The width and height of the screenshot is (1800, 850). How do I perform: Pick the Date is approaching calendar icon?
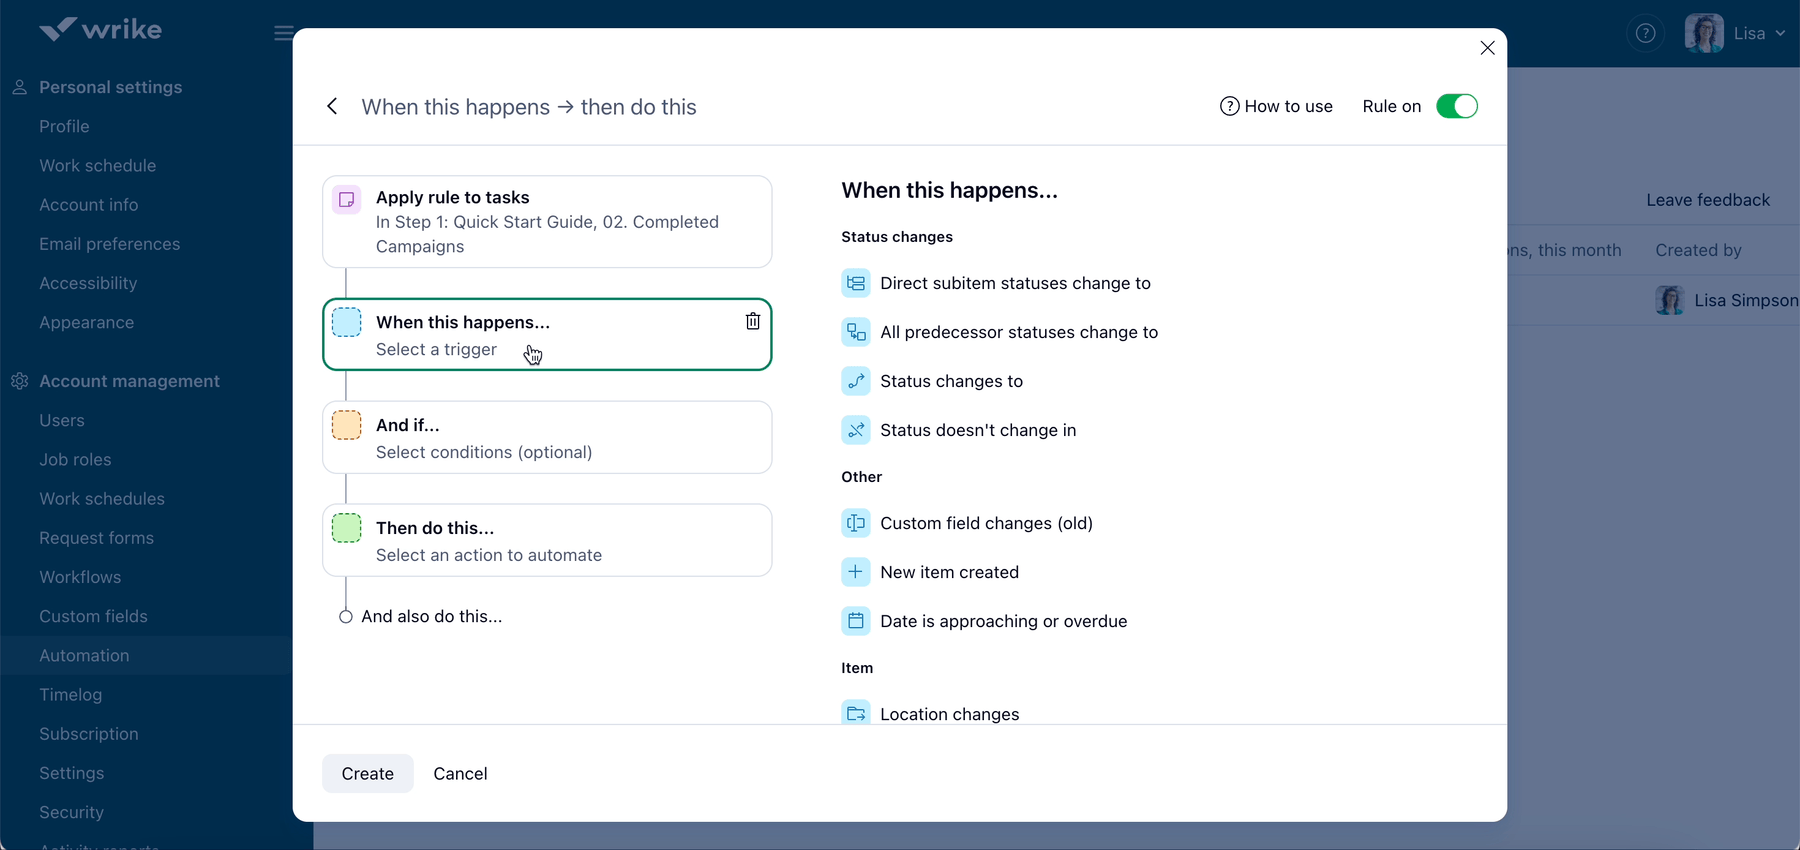pyautogui.click(x=856, y=621)
